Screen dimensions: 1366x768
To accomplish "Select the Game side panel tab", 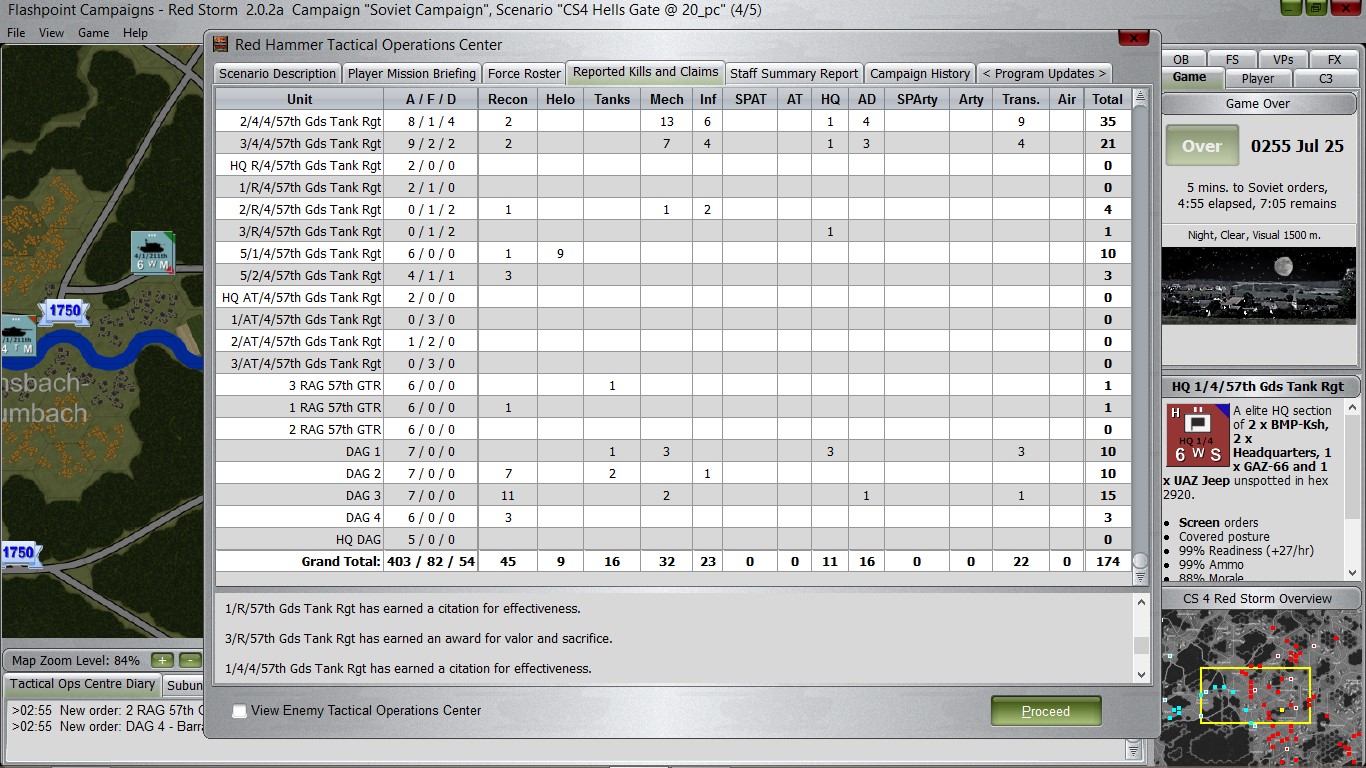I will [1190, 78].
